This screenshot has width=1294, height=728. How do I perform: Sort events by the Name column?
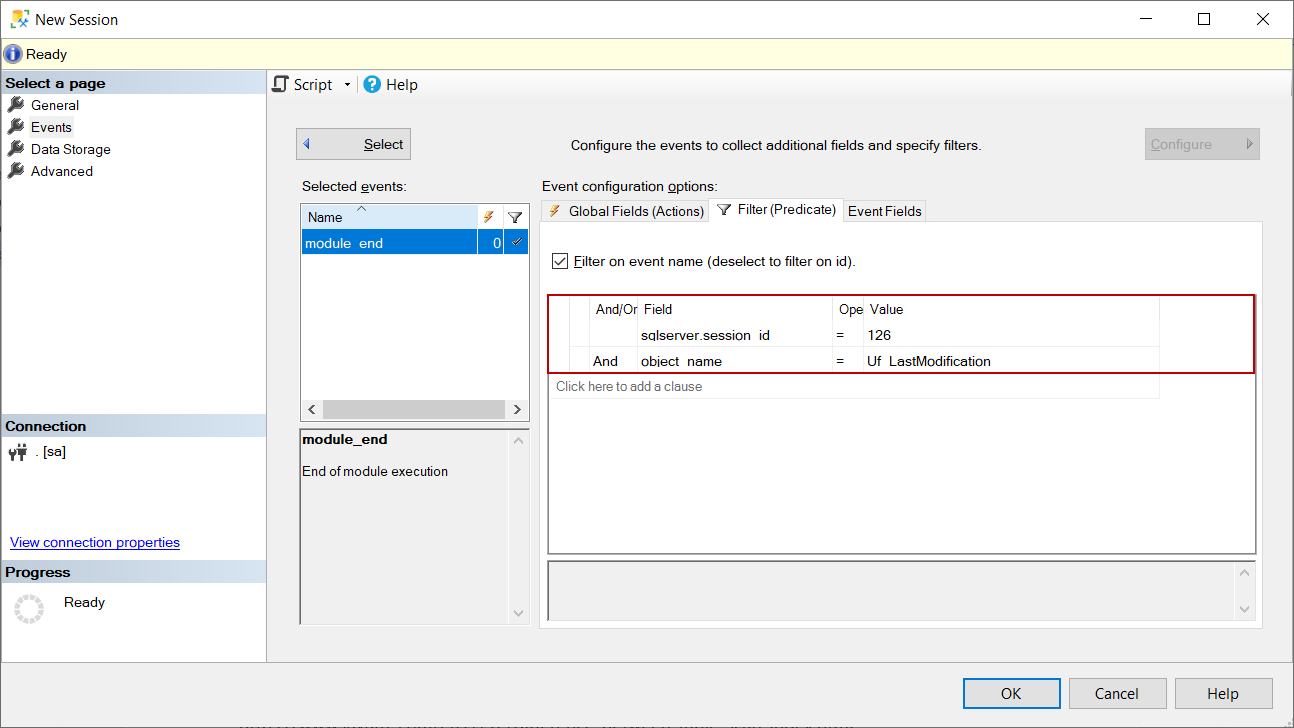[388, 217]
